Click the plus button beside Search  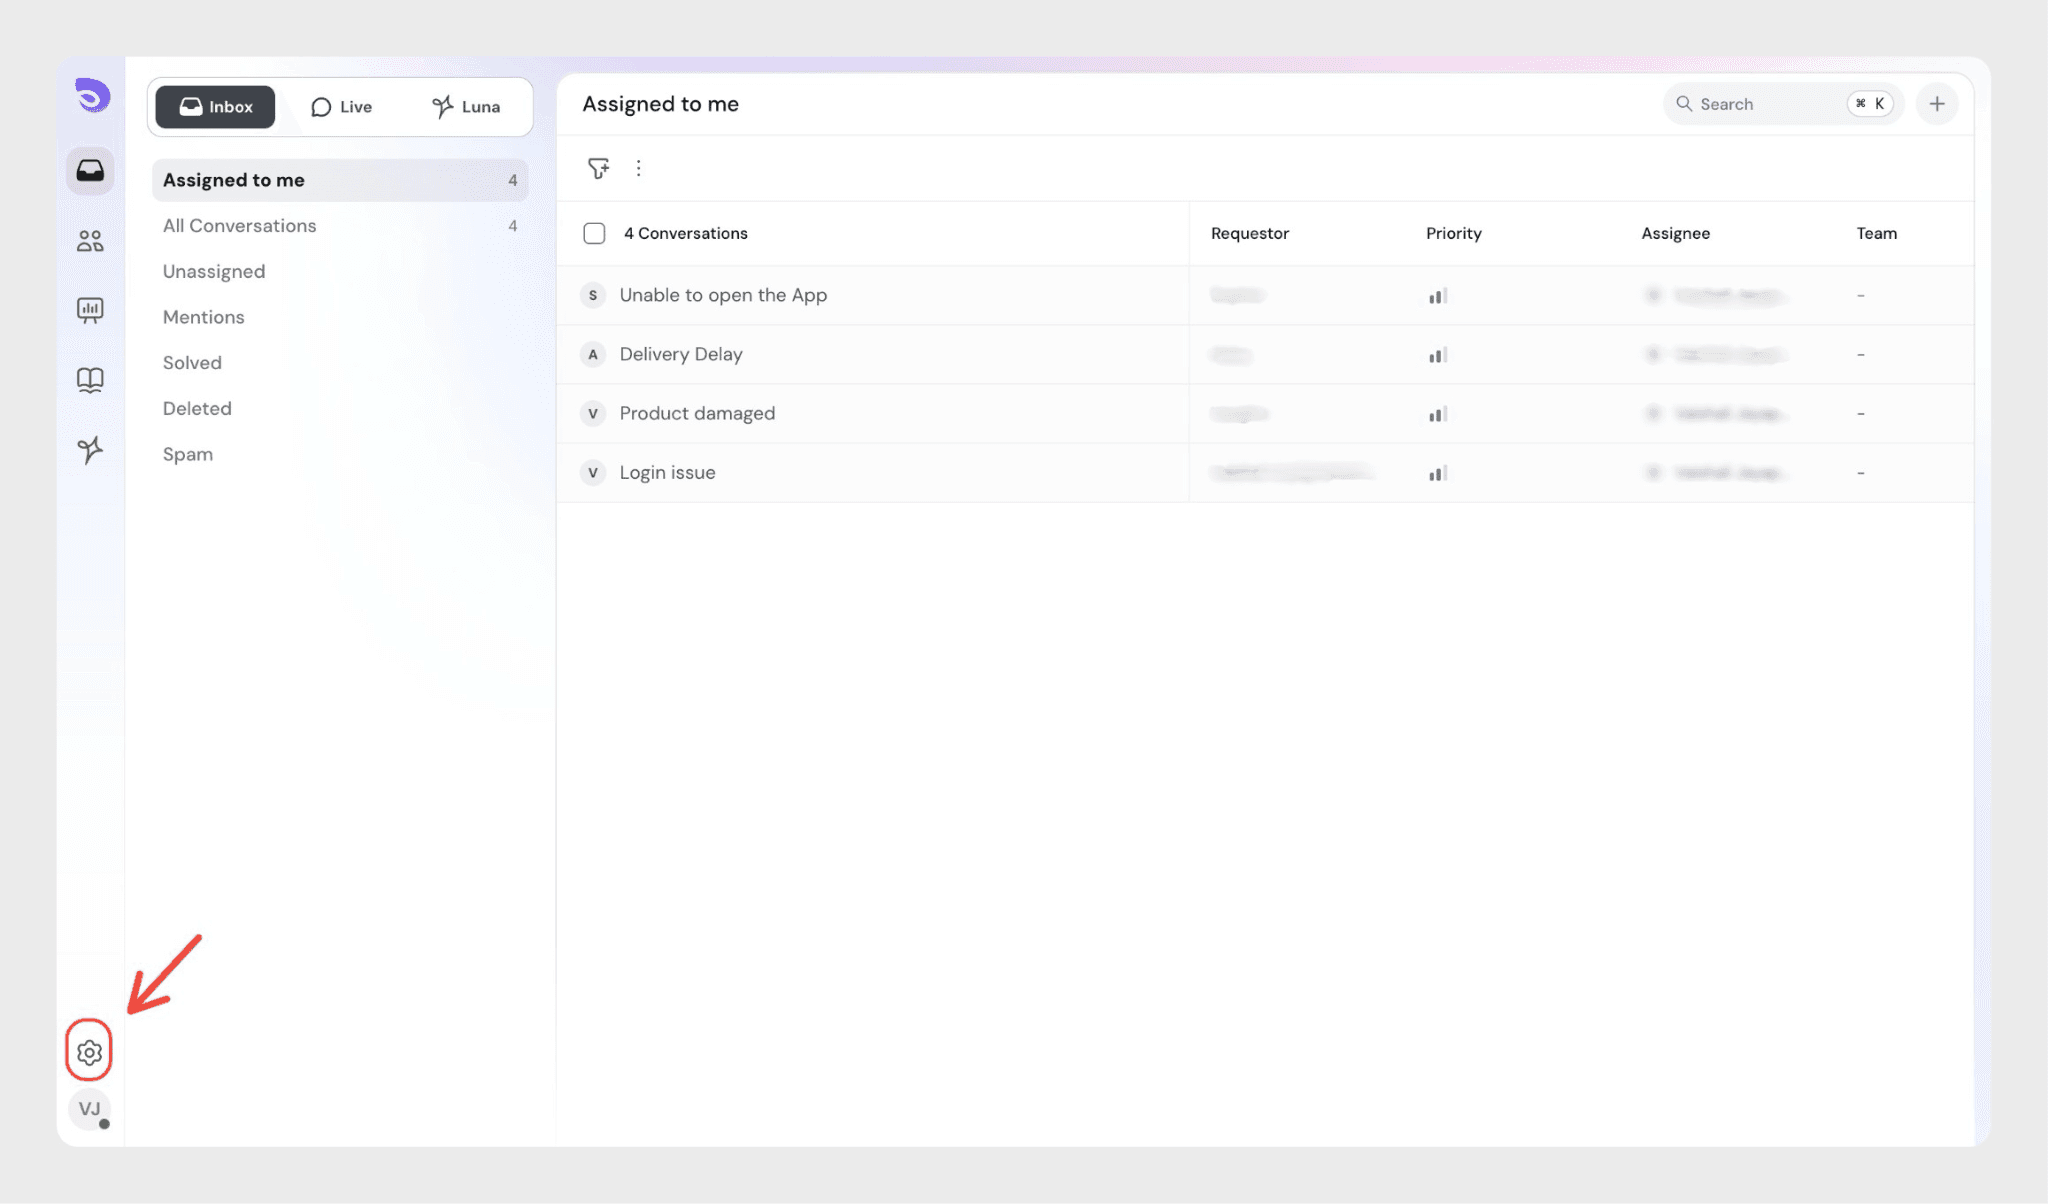(x=1937, y=104)
